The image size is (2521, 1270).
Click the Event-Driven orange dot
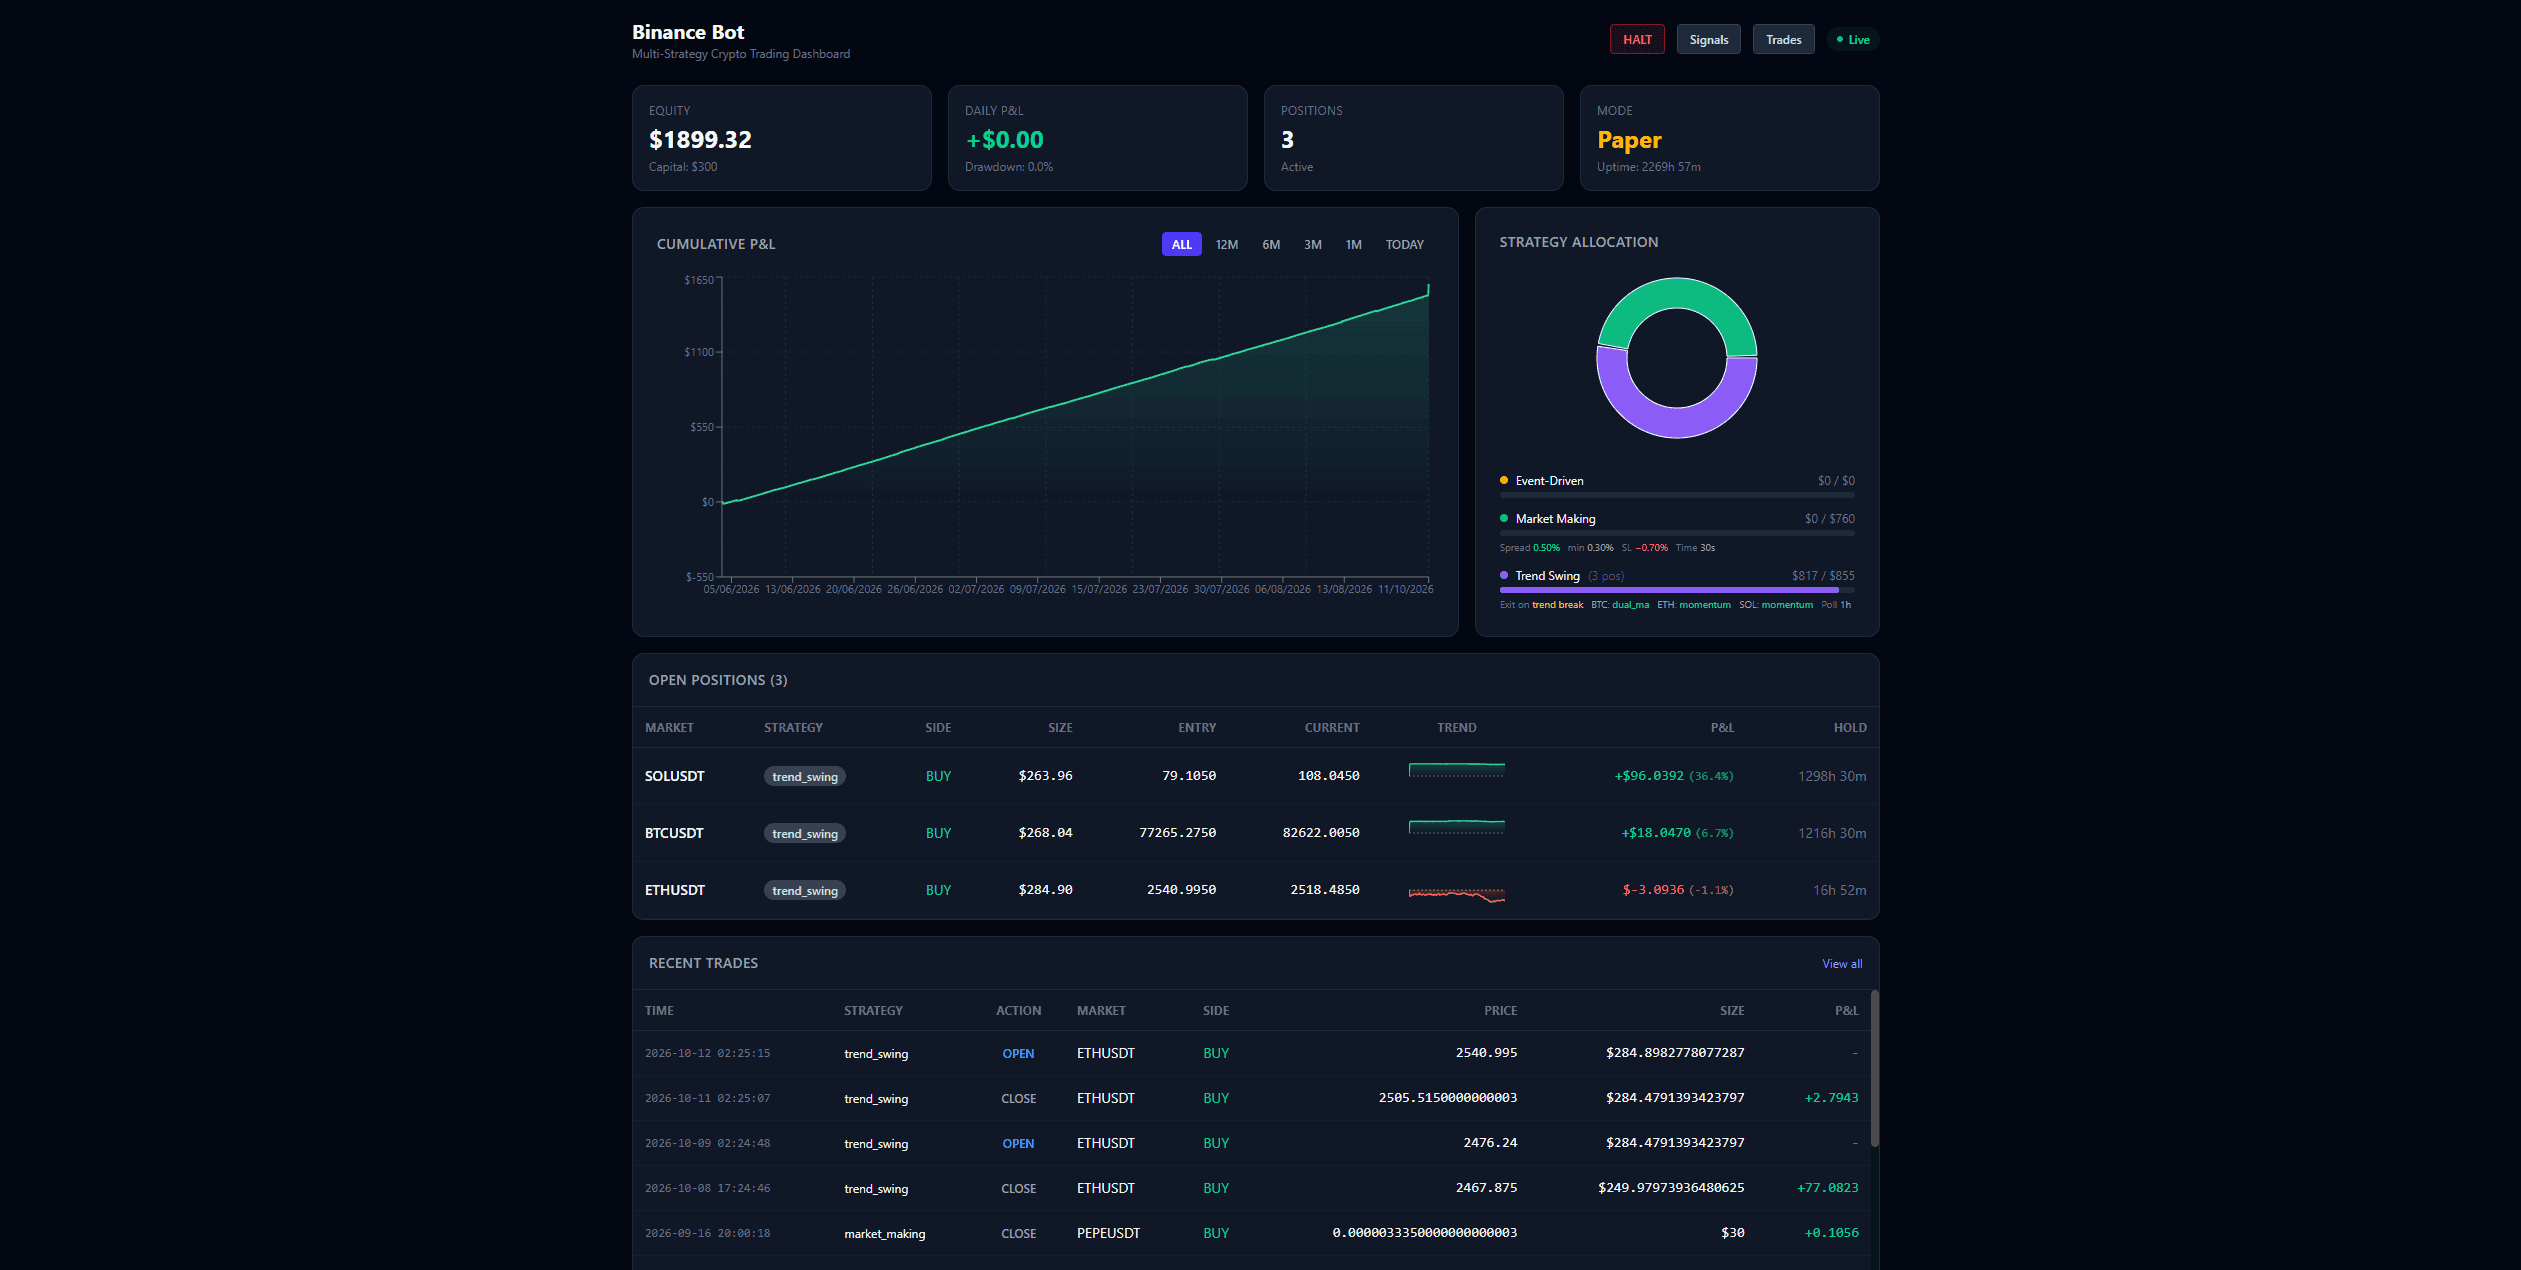1504,481
